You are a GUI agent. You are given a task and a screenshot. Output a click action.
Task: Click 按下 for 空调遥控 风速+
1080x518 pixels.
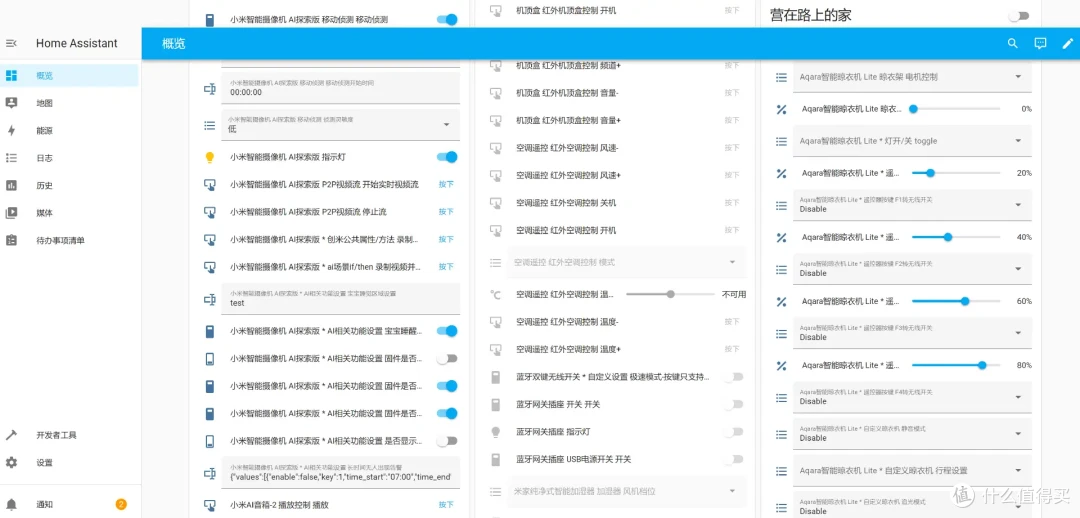point(731,176)
